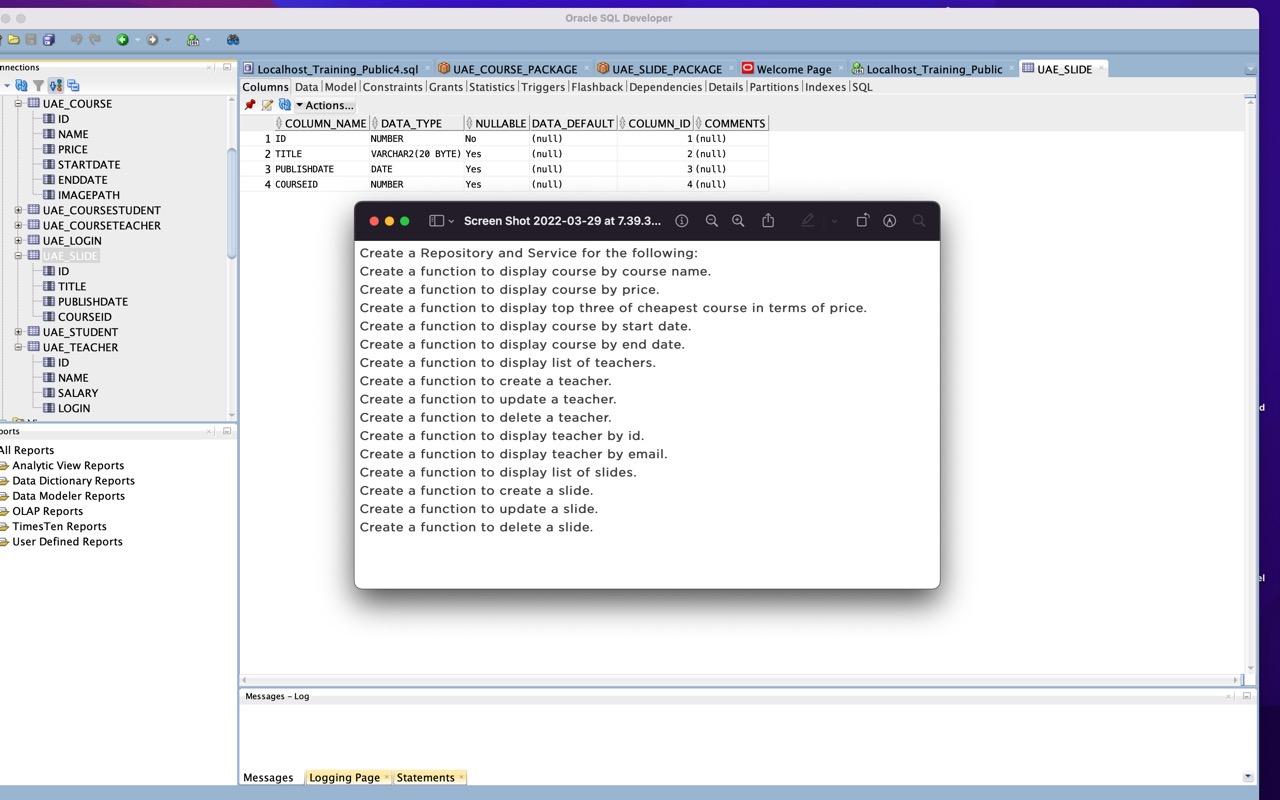Collapse the UAE_COURSE table node
The width and height of the screenshot is (1280, 800).
[18, 103]
